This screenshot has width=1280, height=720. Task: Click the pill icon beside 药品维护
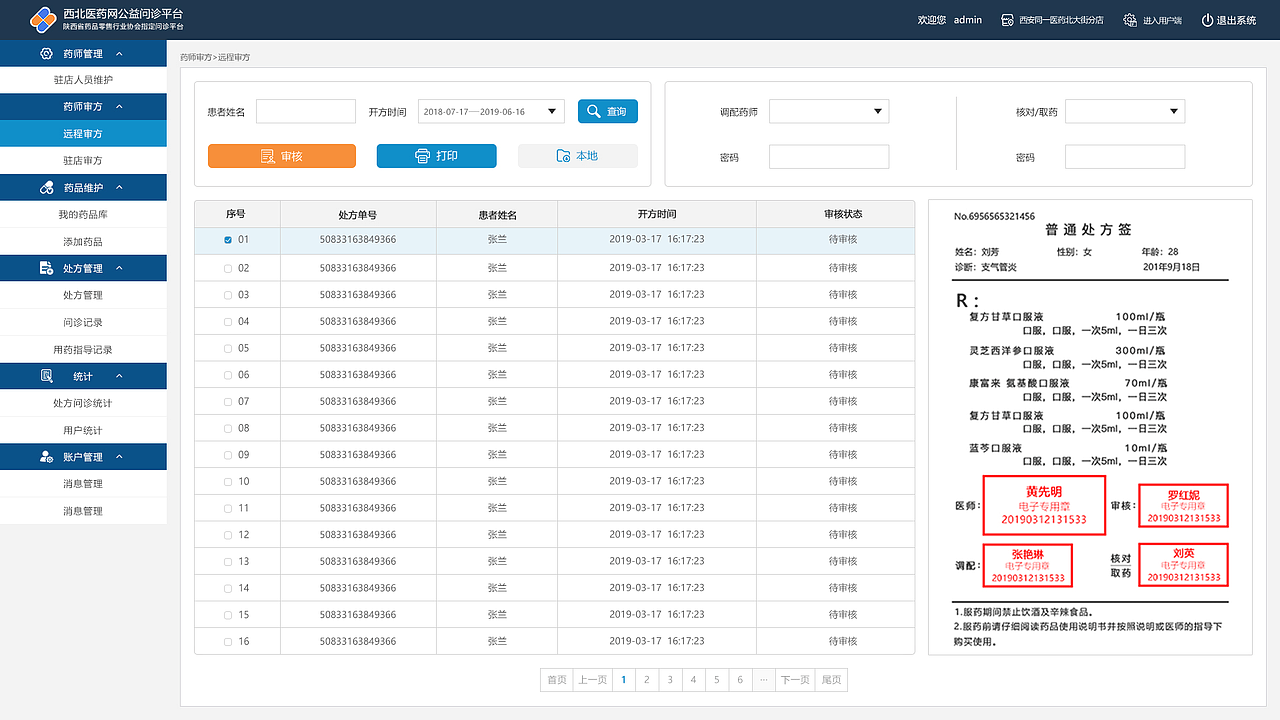coord(46,188)
